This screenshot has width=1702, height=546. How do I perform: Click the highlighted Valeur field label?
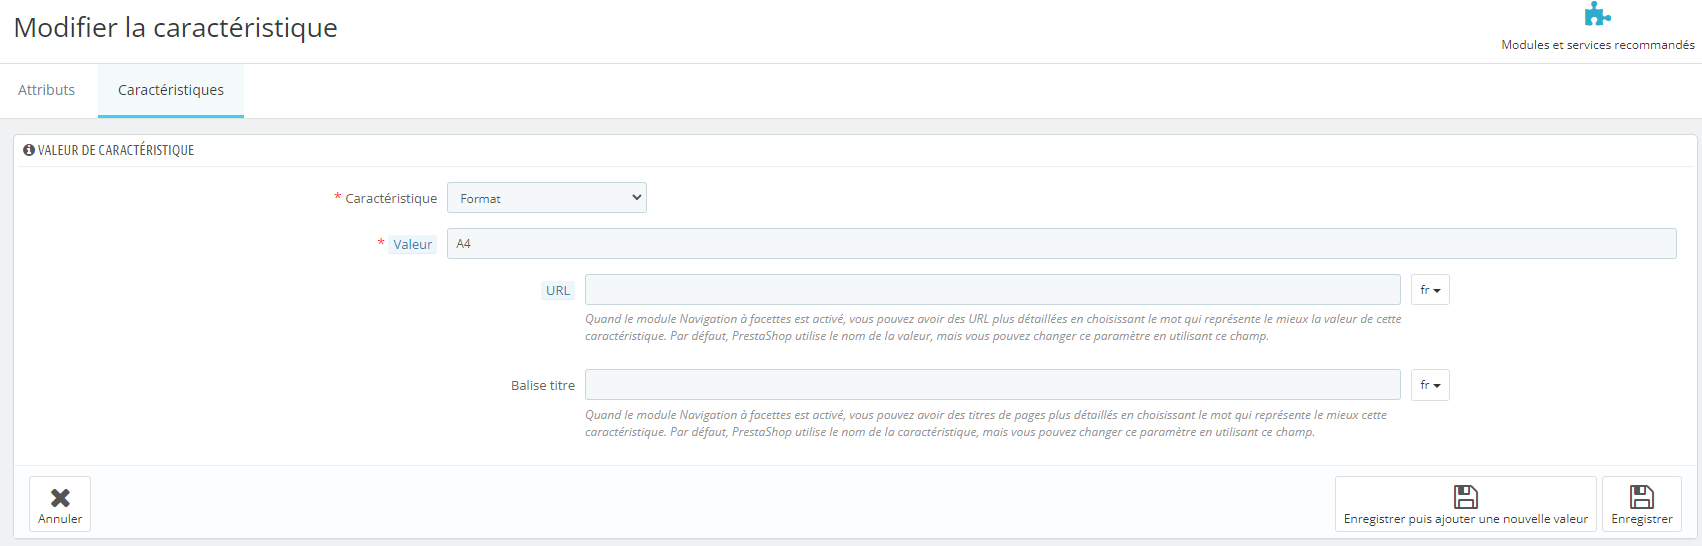pos(412,244)
